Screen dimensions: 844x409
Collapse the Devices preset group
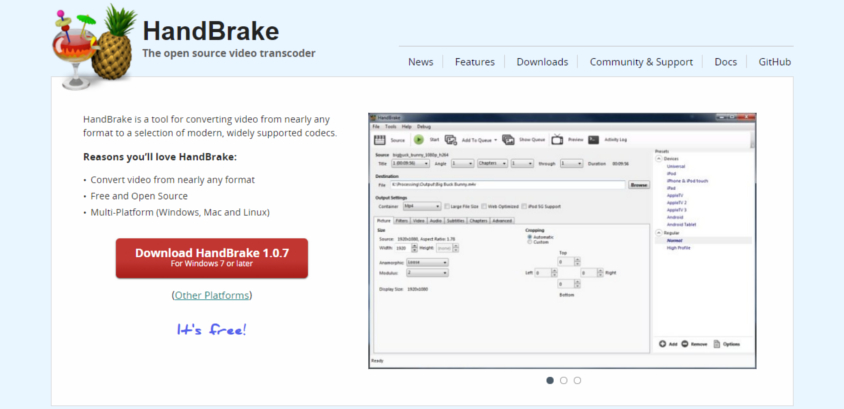point(659,159)
